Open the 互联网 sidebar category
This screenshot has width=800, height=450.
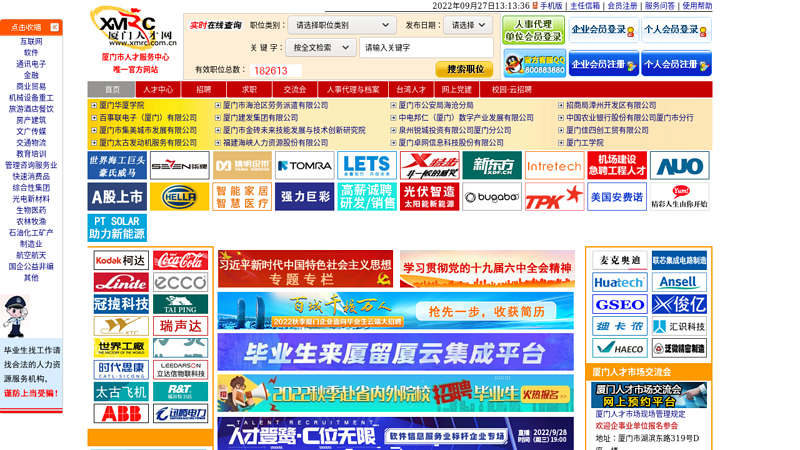(31, 41)
